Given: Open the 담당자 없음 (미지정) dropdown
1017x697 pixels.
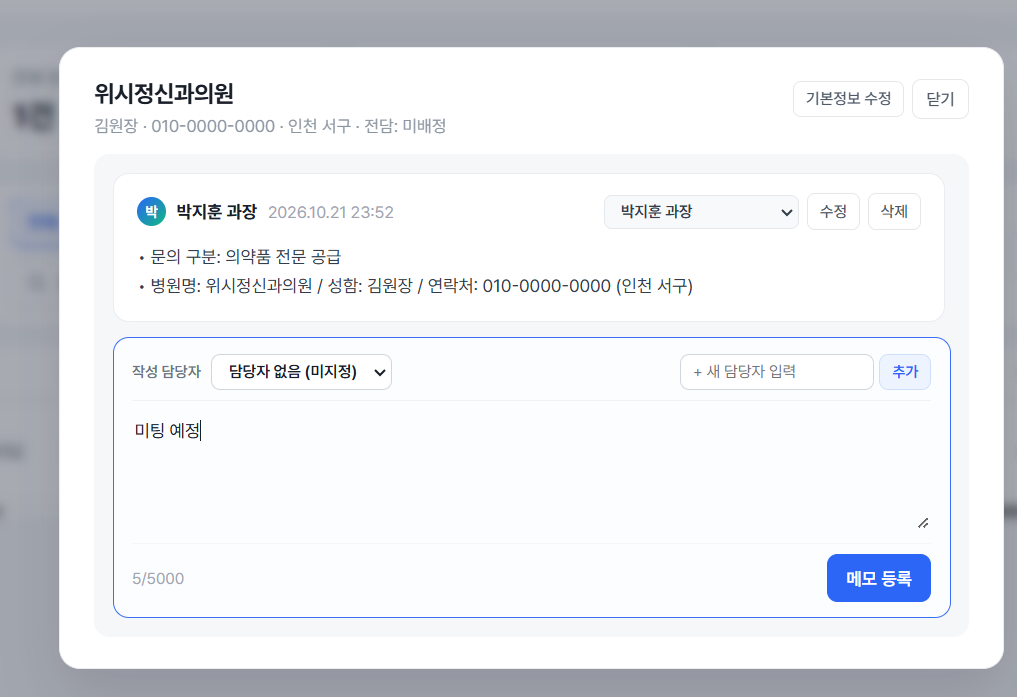Looking at the screenshot, I should tap(302, 372).
